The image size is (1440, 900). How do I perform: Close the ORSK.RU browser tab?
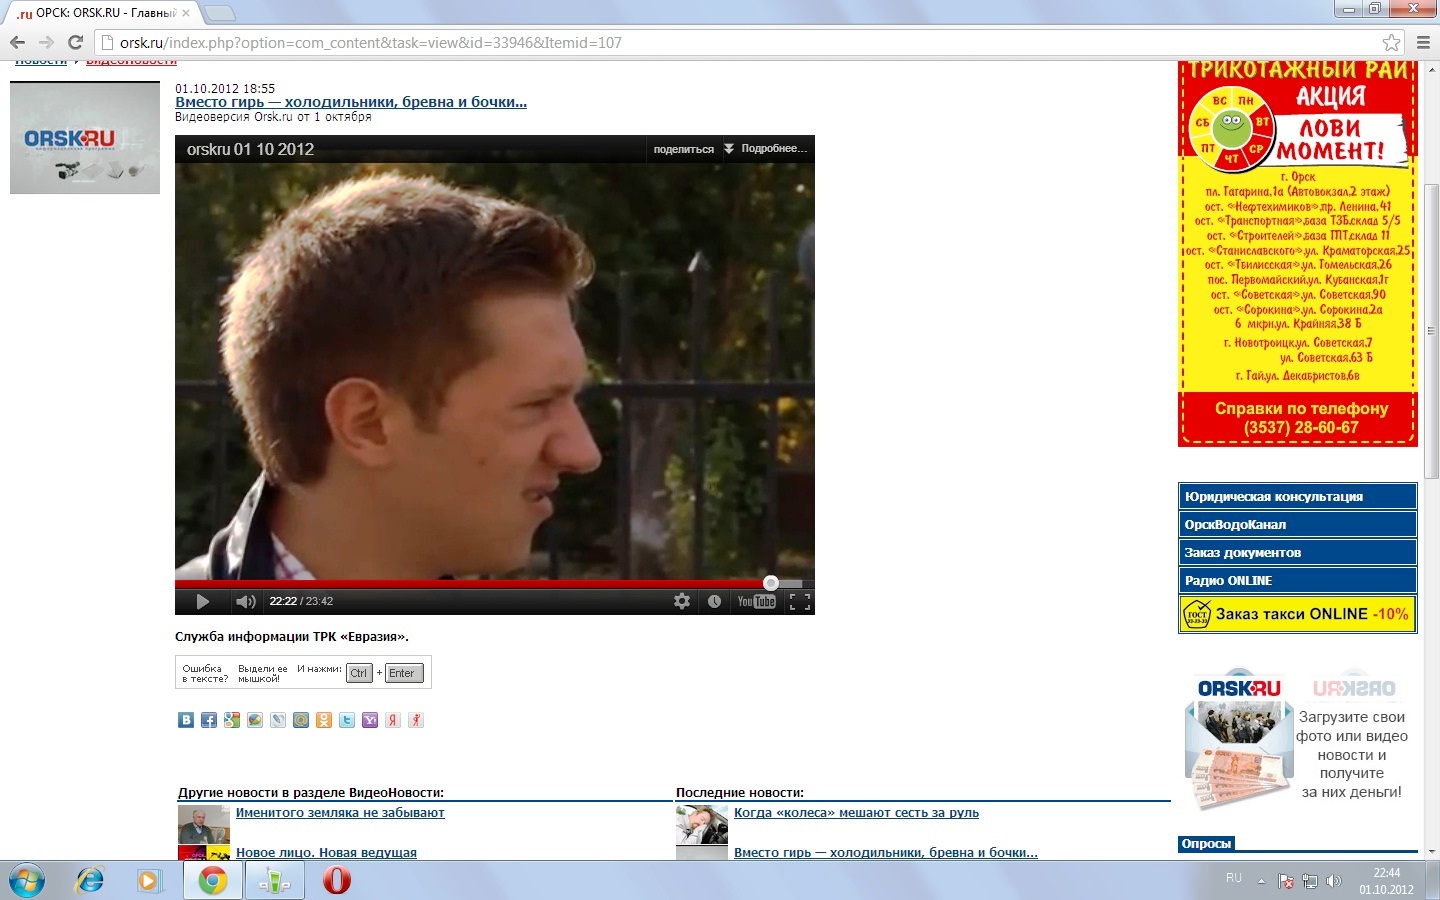coord(186,13)
